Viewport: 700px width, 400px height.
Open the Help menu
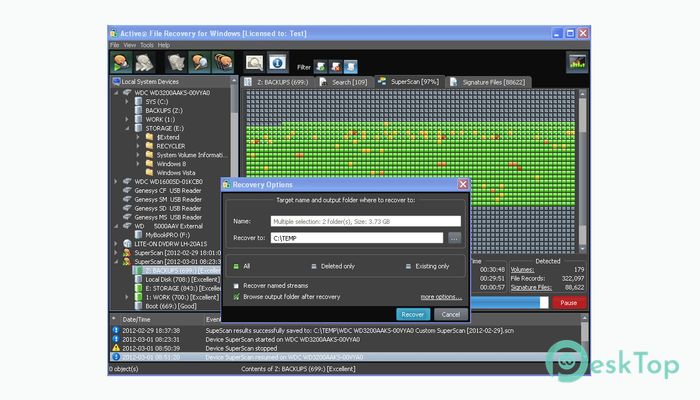click(x=163, y=45)
